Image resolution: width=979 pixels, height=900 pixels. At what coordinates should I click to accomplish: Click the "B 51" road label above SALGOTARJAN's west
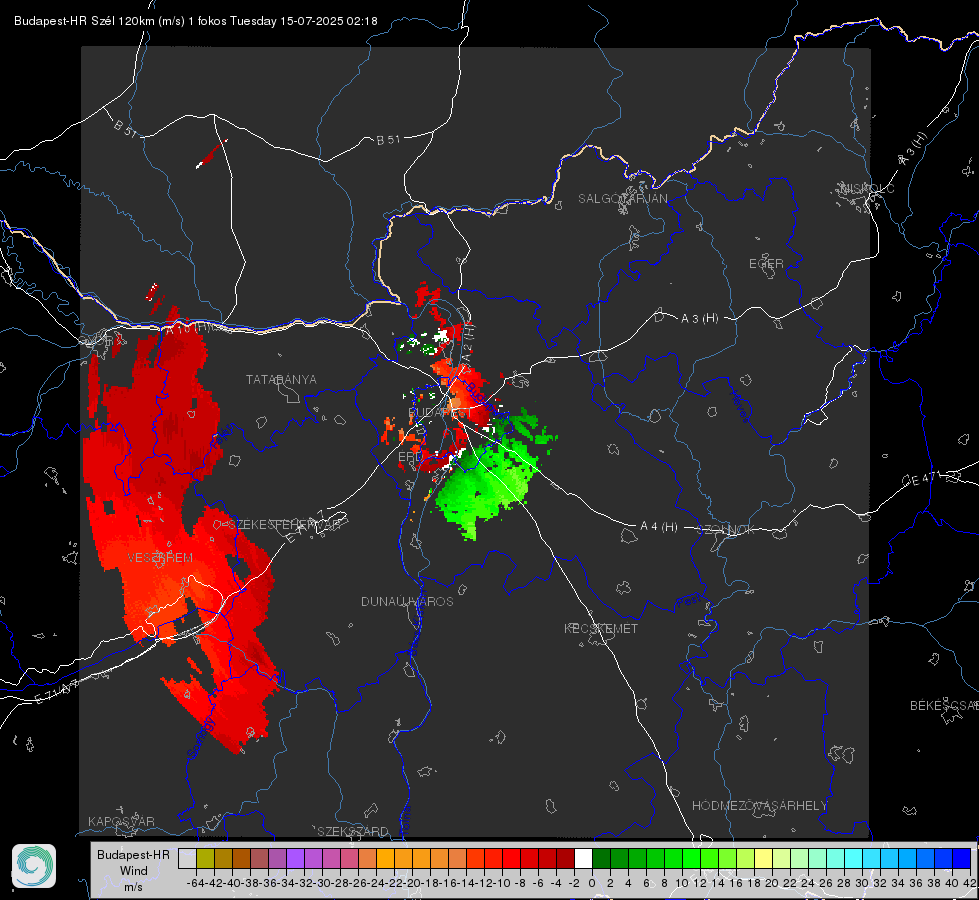click(x=388, y=140)
